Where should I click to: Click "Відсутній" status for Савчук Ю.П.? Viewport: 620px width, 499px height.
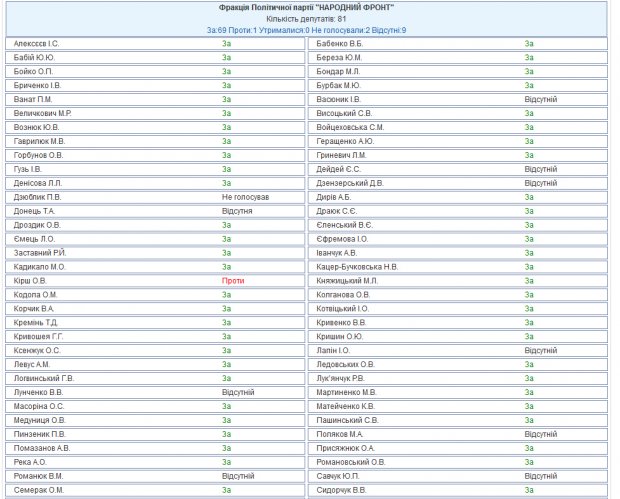[x=540, y=476]
